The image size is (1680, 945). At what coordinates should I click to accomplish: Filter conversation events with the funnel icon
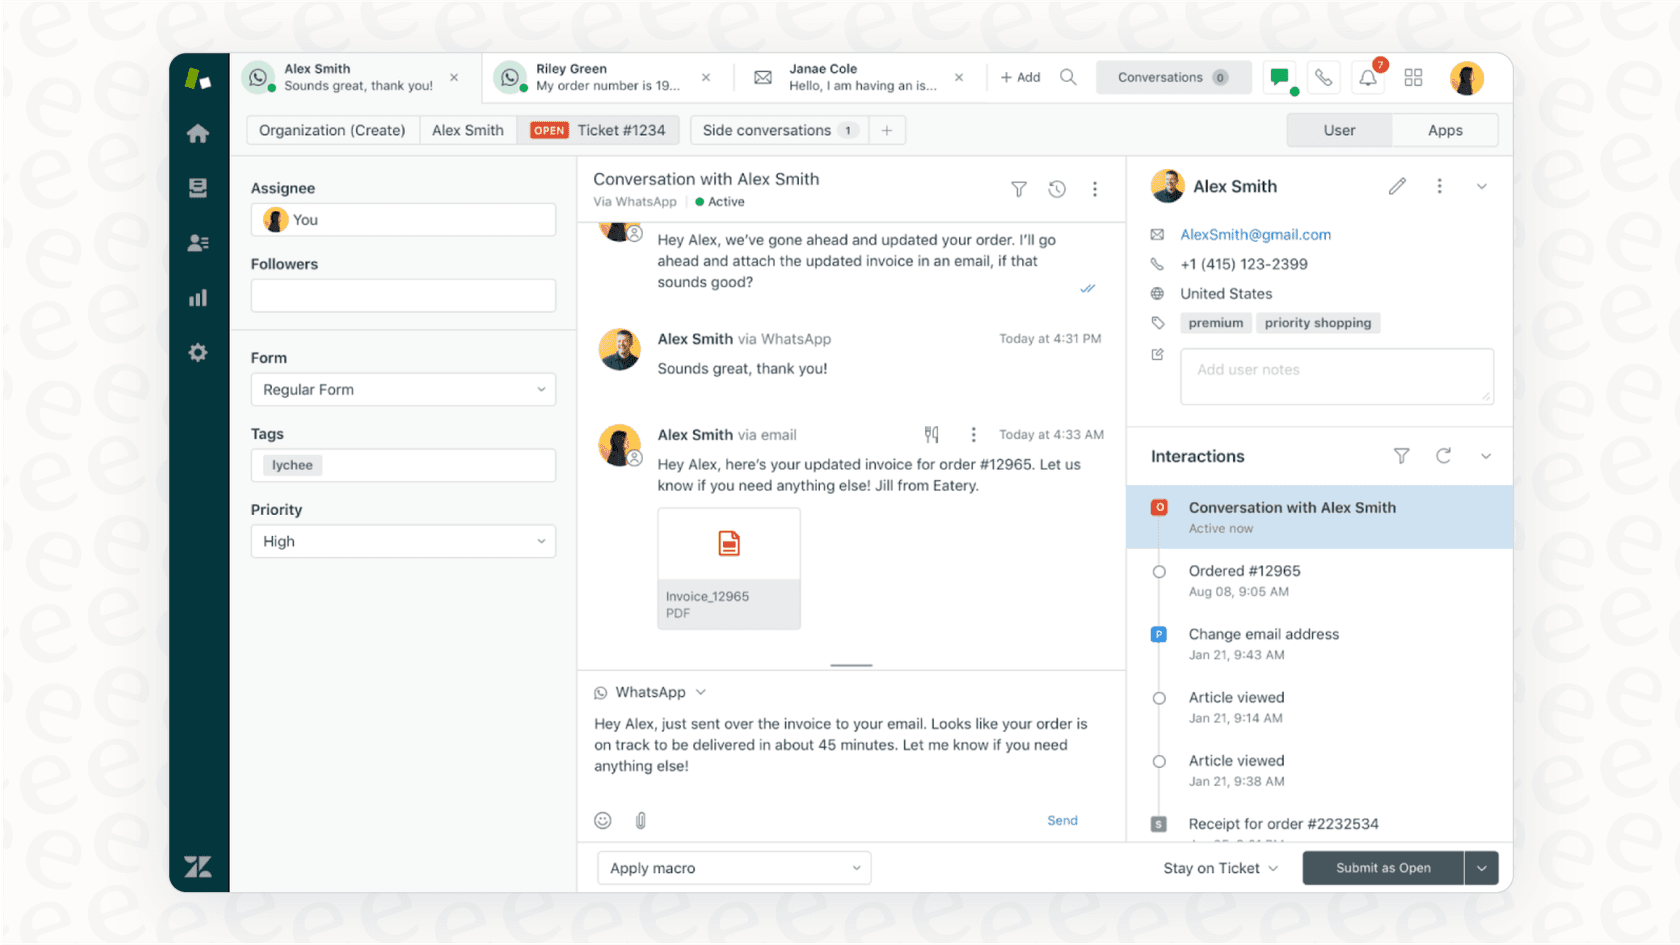1018,189
